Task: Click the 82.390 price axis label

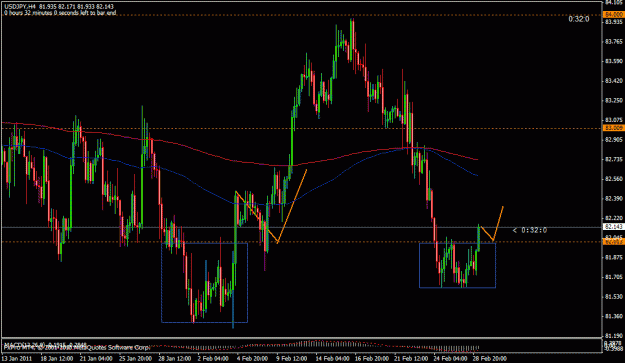Action: coord(614,198)
